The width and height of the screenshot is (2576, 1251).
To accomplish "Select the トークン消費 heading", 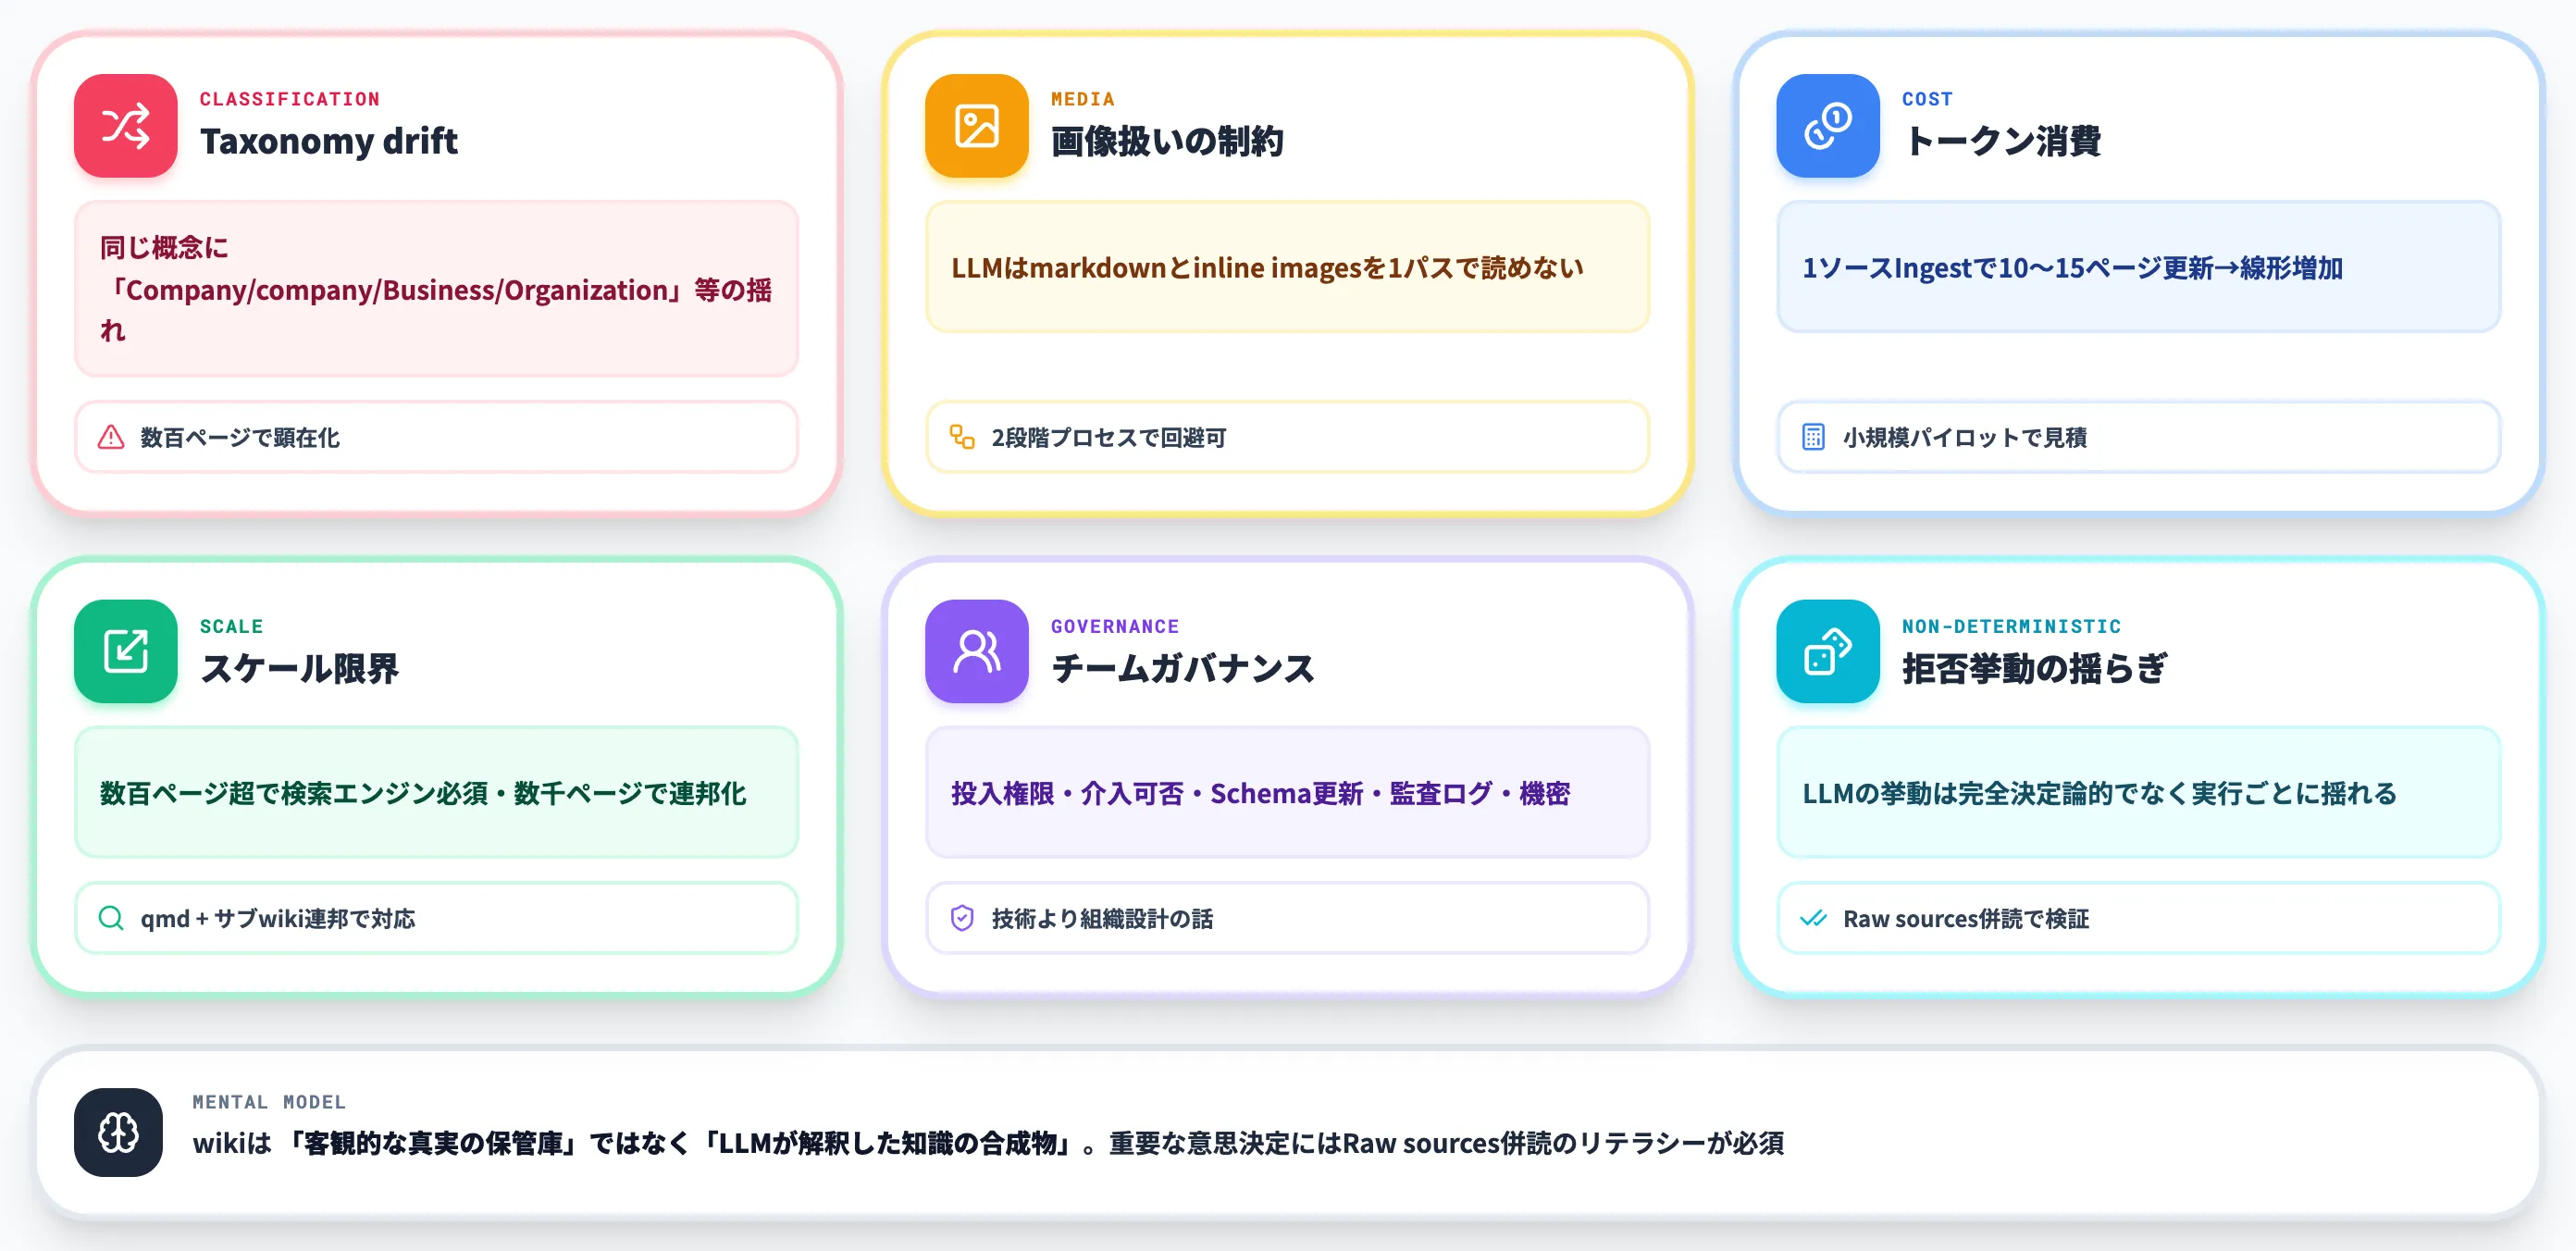I will (2001, 141).
